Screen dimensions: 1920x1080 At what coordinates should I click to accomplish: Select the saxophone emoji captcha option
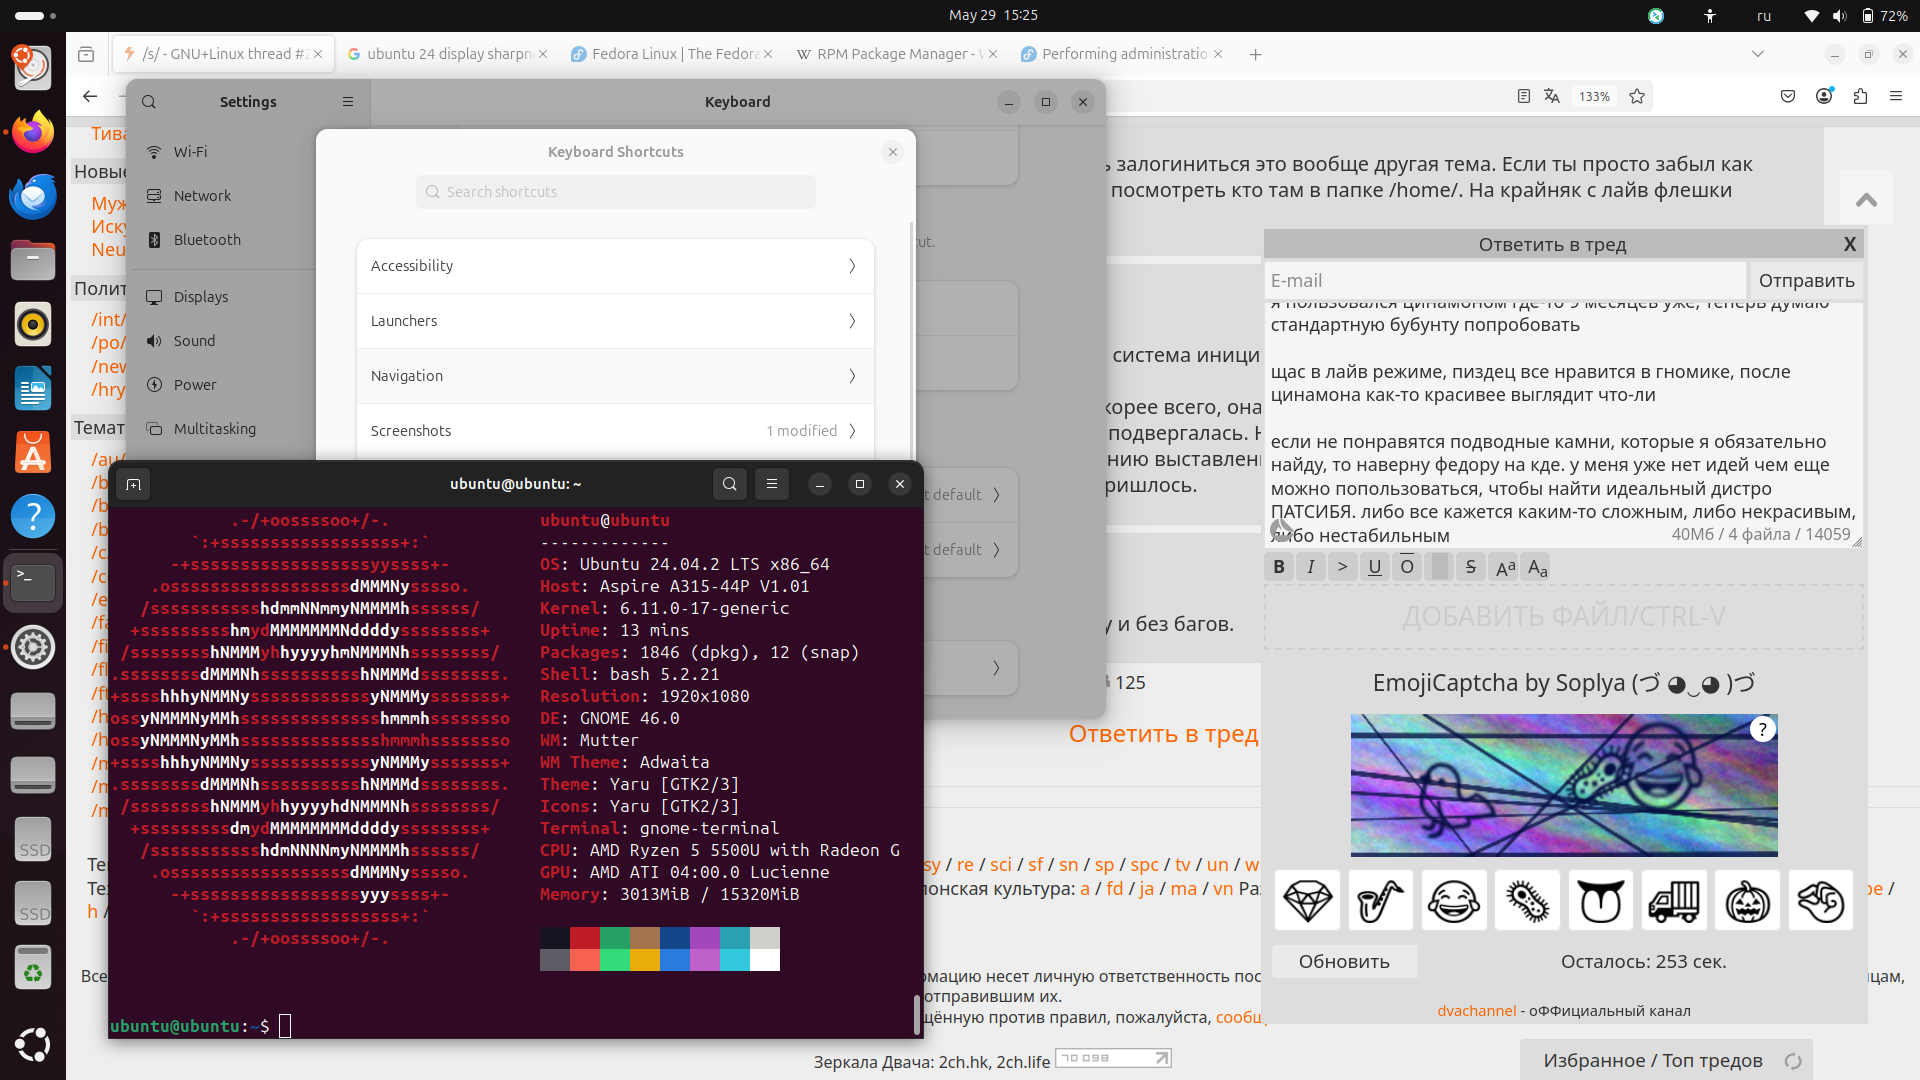click(x=1380, y=901)
